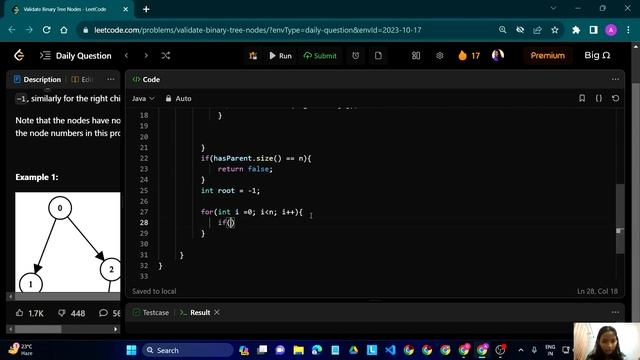The image size is (640, 360).
Task: Open the Java language dropdown
Action: point(143,98)
